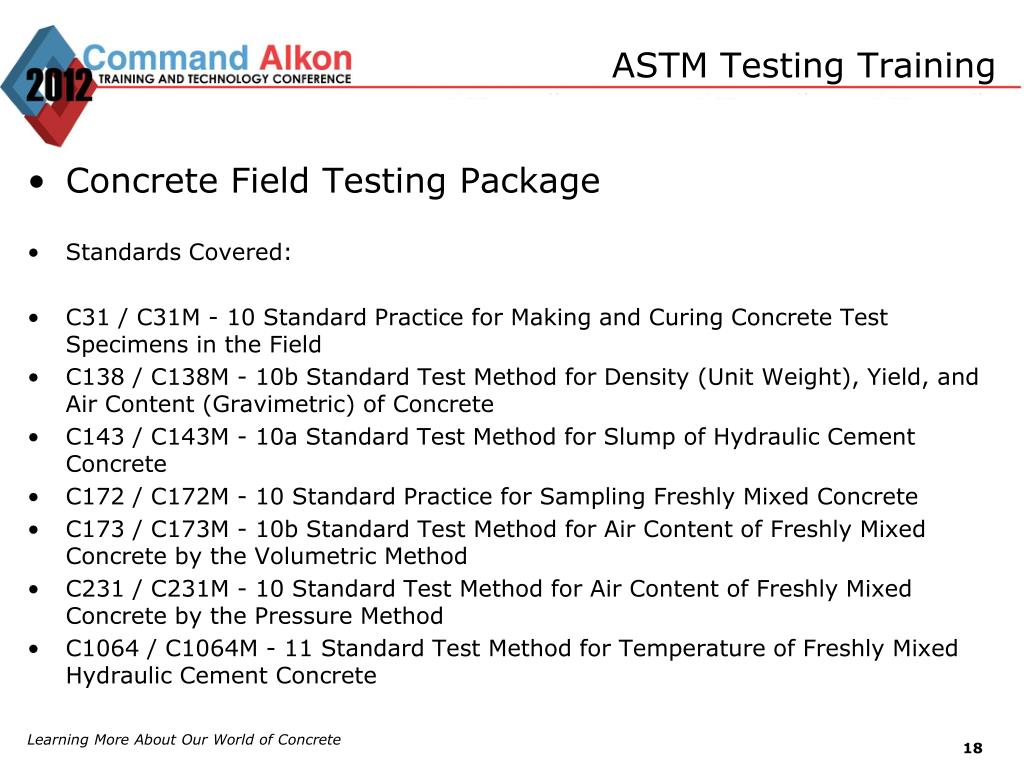
Task: Click the C172 / C172M sampling practice entry
Action: [492, 497]
